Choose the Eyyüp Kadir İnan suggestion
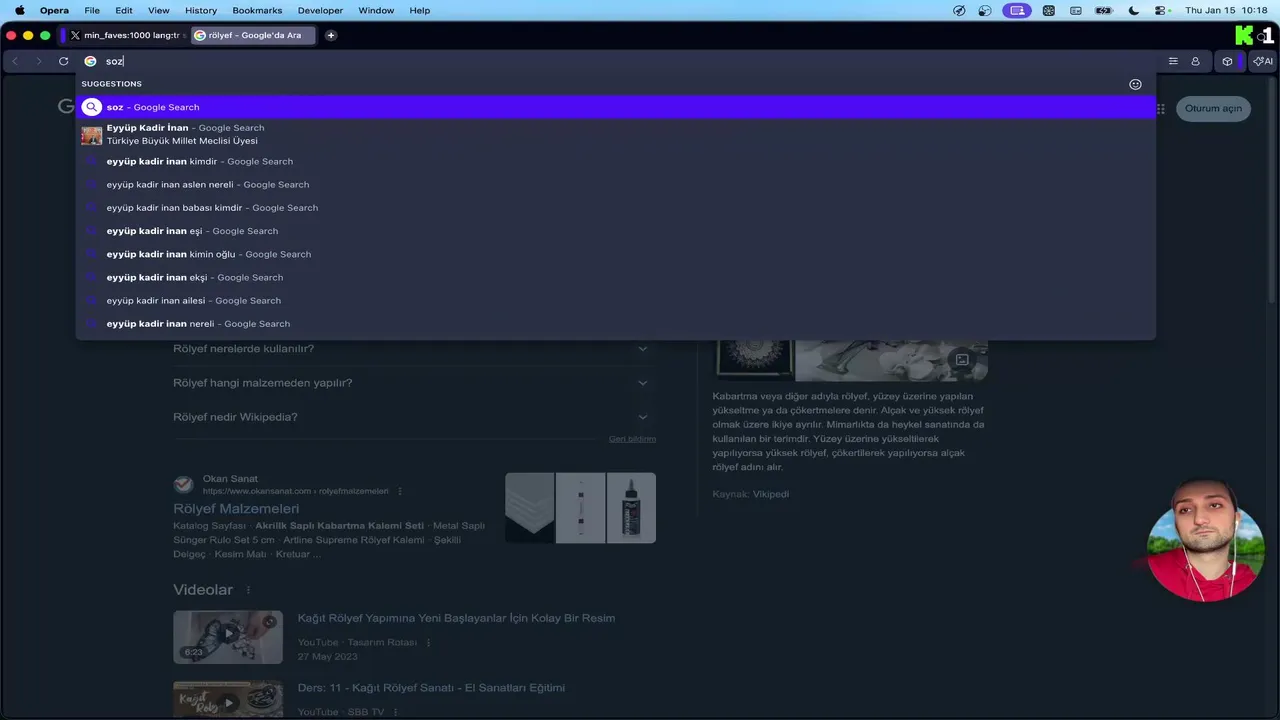Screen dimensions: 1280x720 point(616,134)
